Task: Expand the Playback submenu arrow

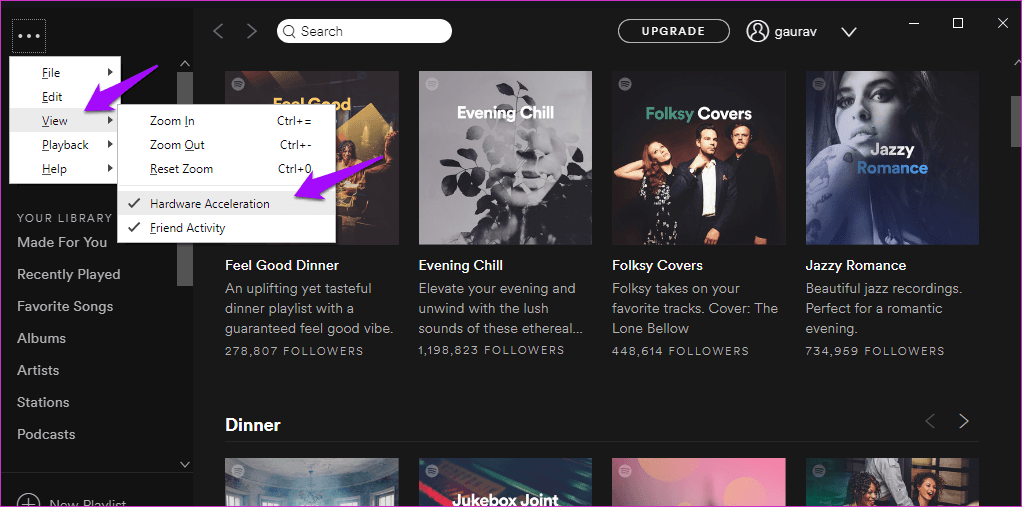Action: click(x=111, y=145)
